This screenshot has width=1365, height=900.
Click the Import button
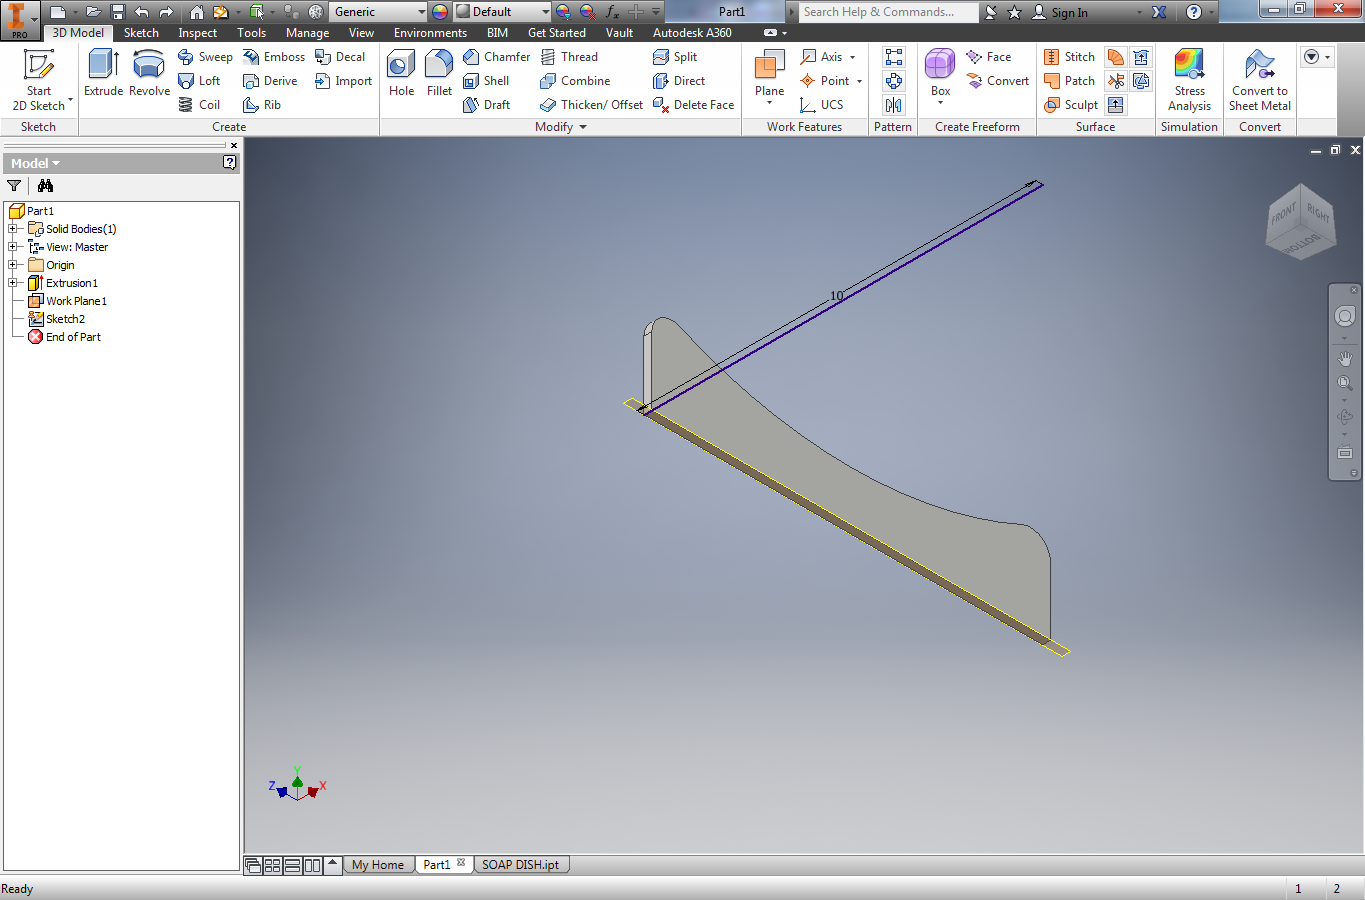pyautogui.click(x=343, y=81)
